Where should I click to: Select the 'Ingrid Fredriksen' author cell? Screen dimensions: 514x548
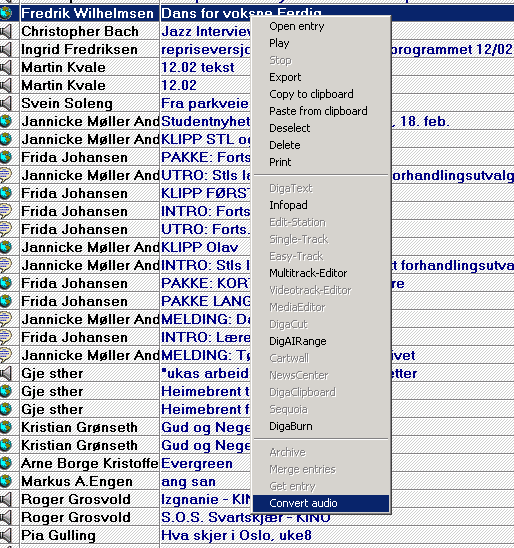[x=90, y=49]
